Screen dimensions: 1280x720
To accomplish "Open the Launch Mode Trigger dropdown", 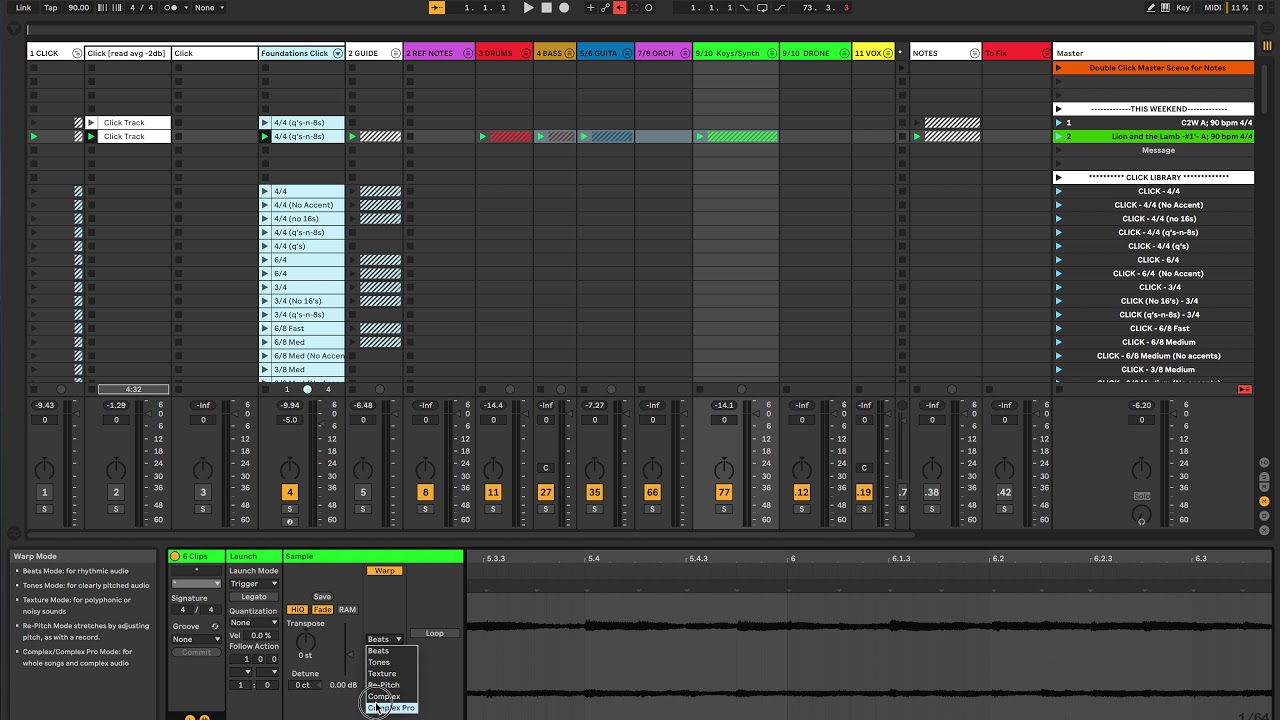I will coord(254,583).
